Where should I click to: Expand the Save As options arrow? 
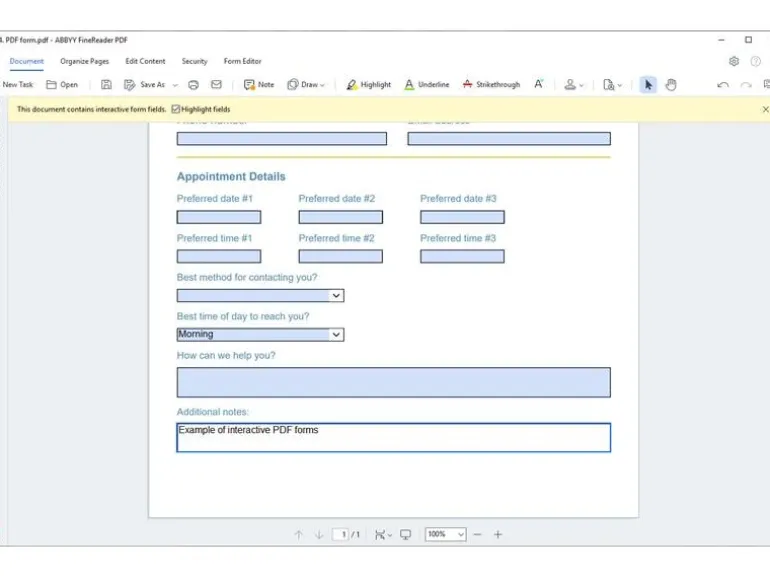click(175, 85)
